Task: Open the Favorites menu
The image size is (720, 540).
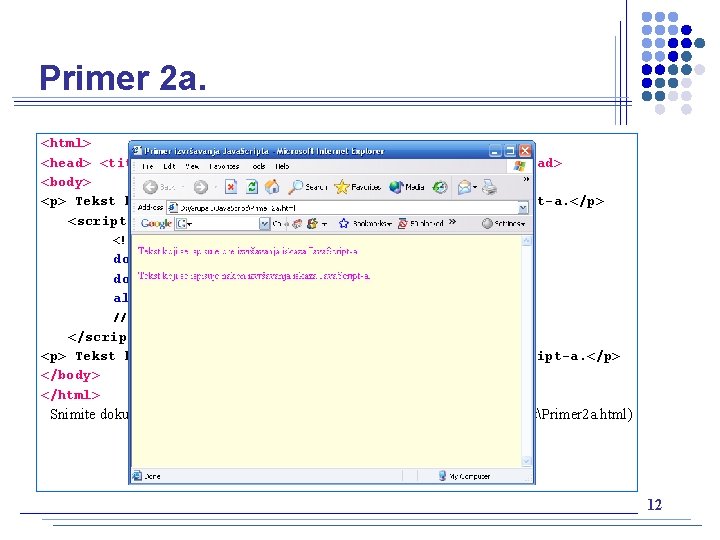Action: tap(224, 166)
